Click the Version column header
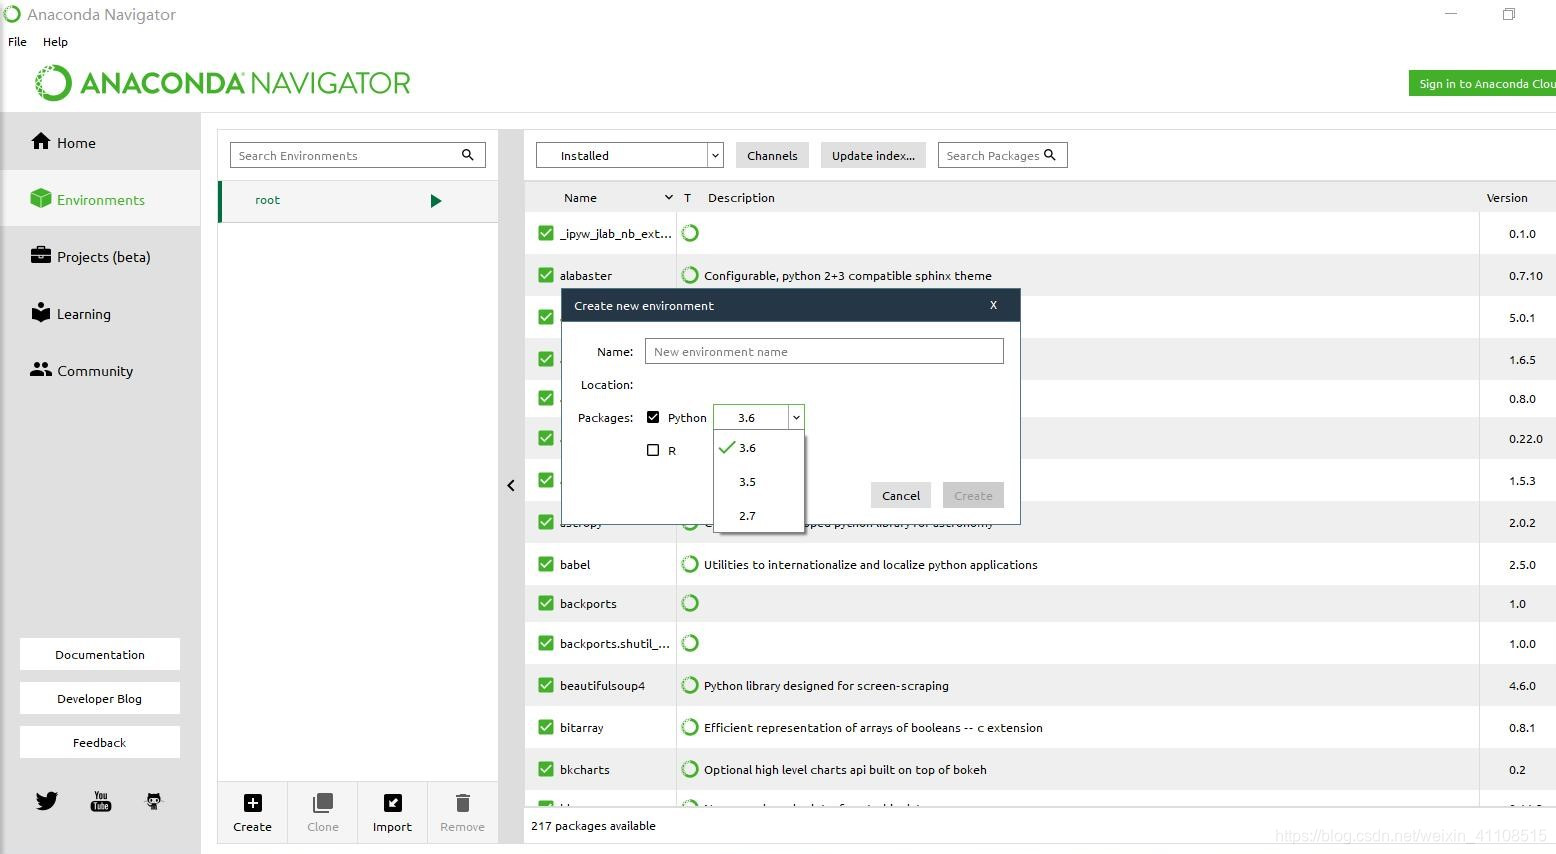Screen dimensions: 1556x854 point(1507,197)
